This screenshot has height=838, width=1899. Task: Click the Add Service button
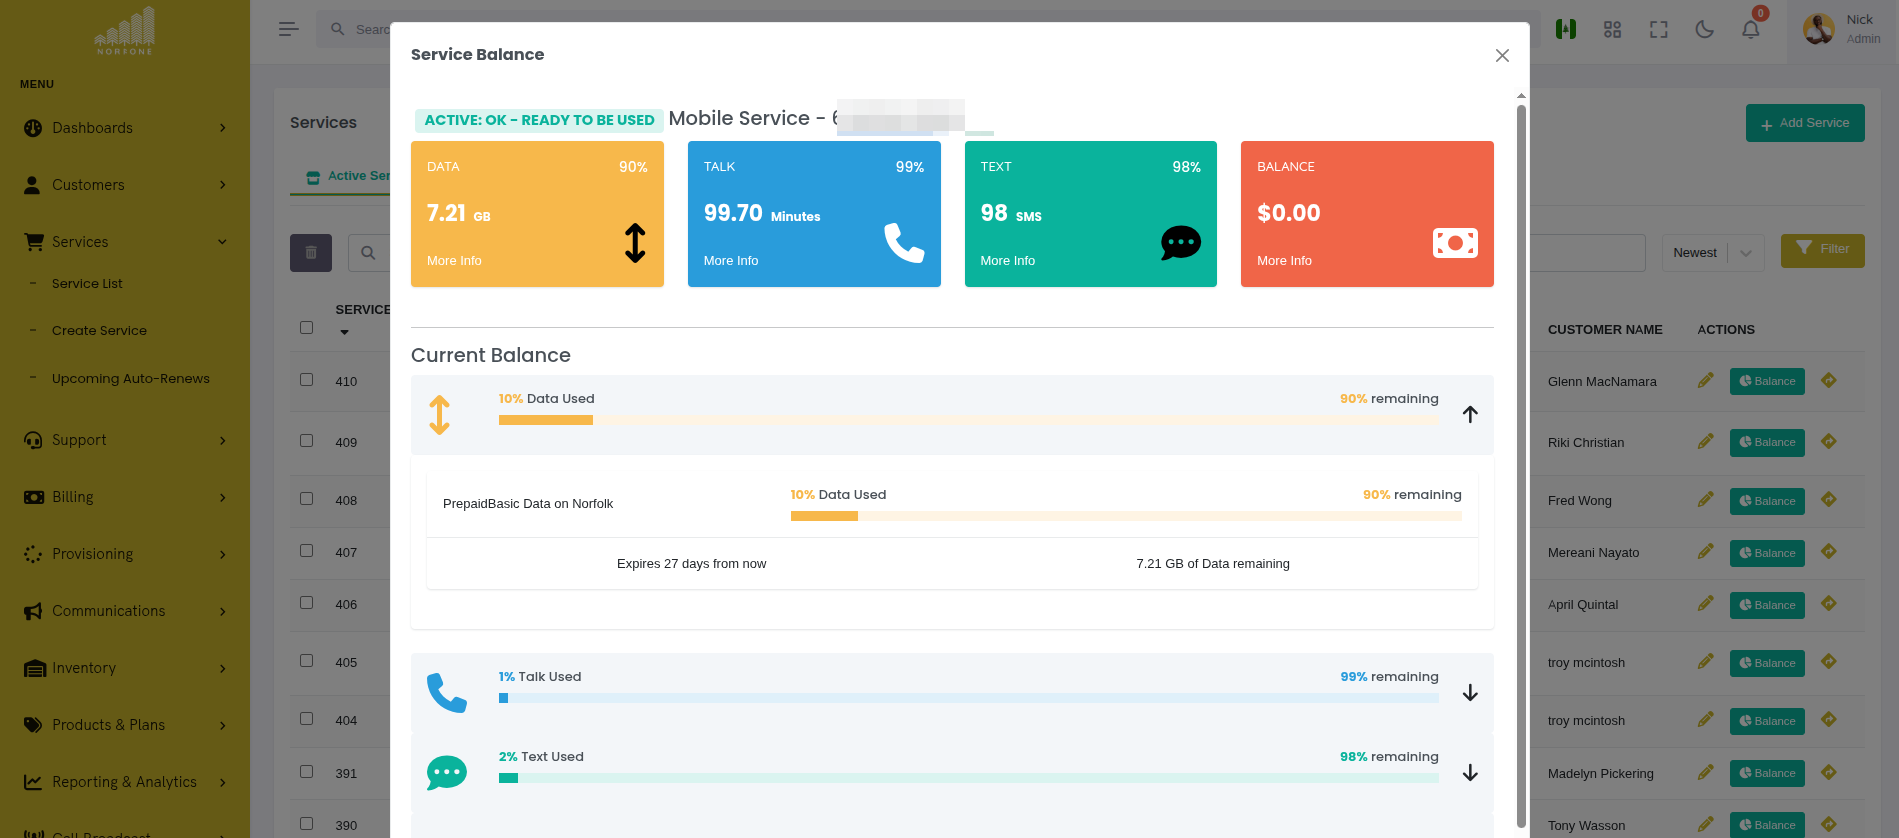[x=1804, y=123]
